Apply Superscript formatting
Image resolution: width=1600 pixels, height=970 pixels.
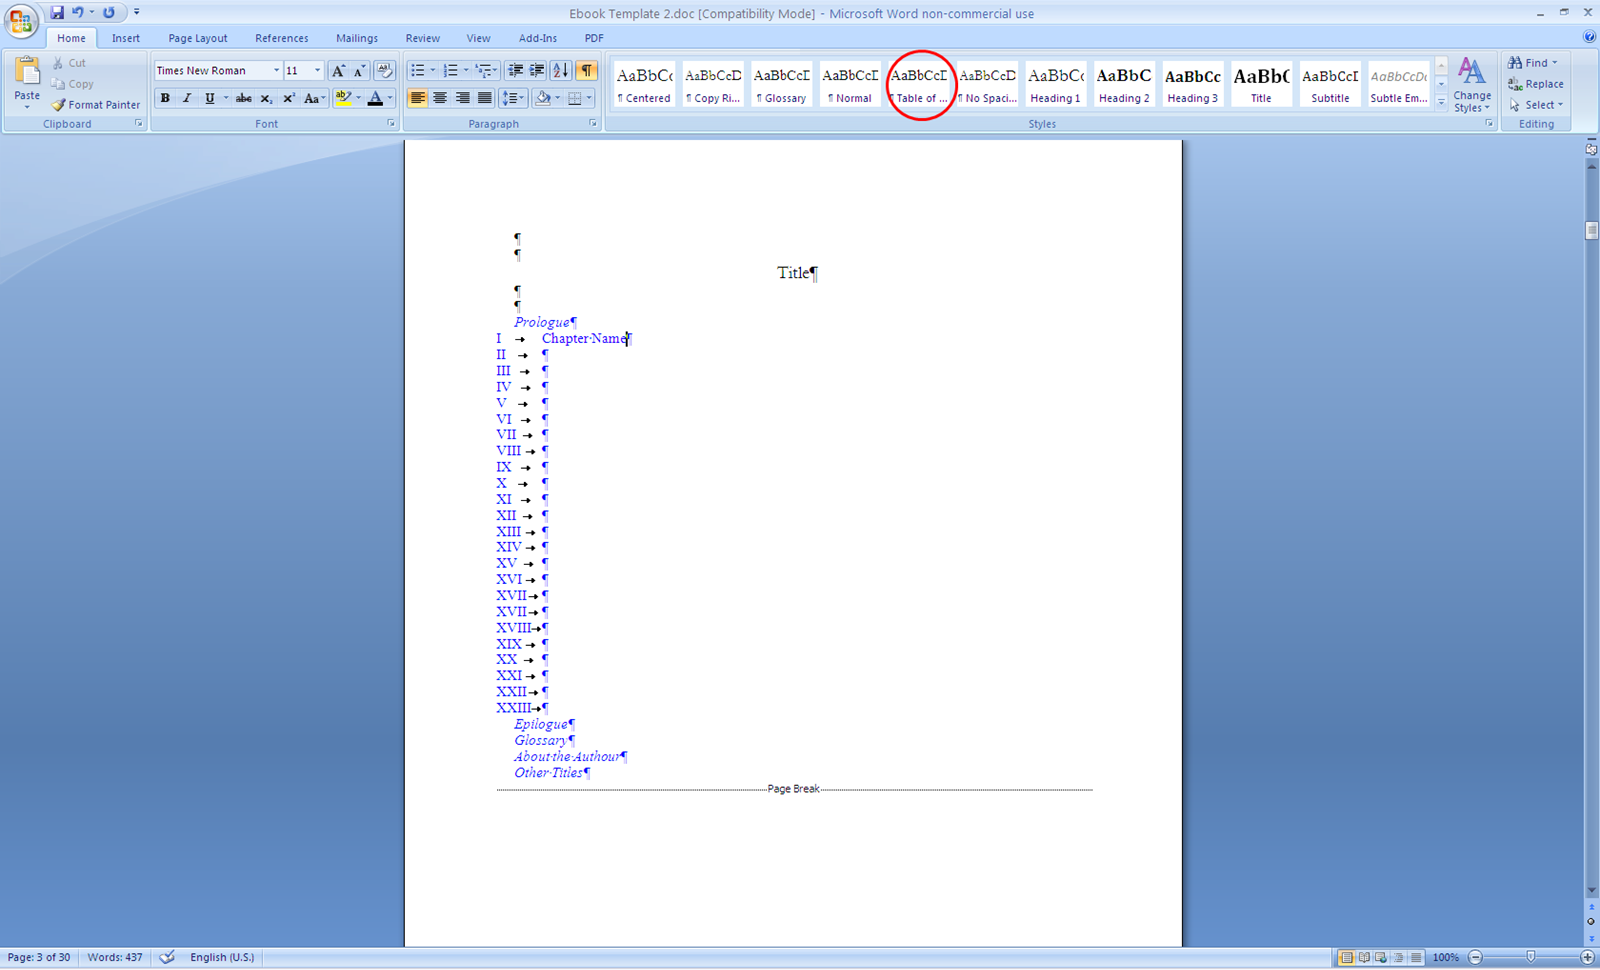click(x=288, y=98)
